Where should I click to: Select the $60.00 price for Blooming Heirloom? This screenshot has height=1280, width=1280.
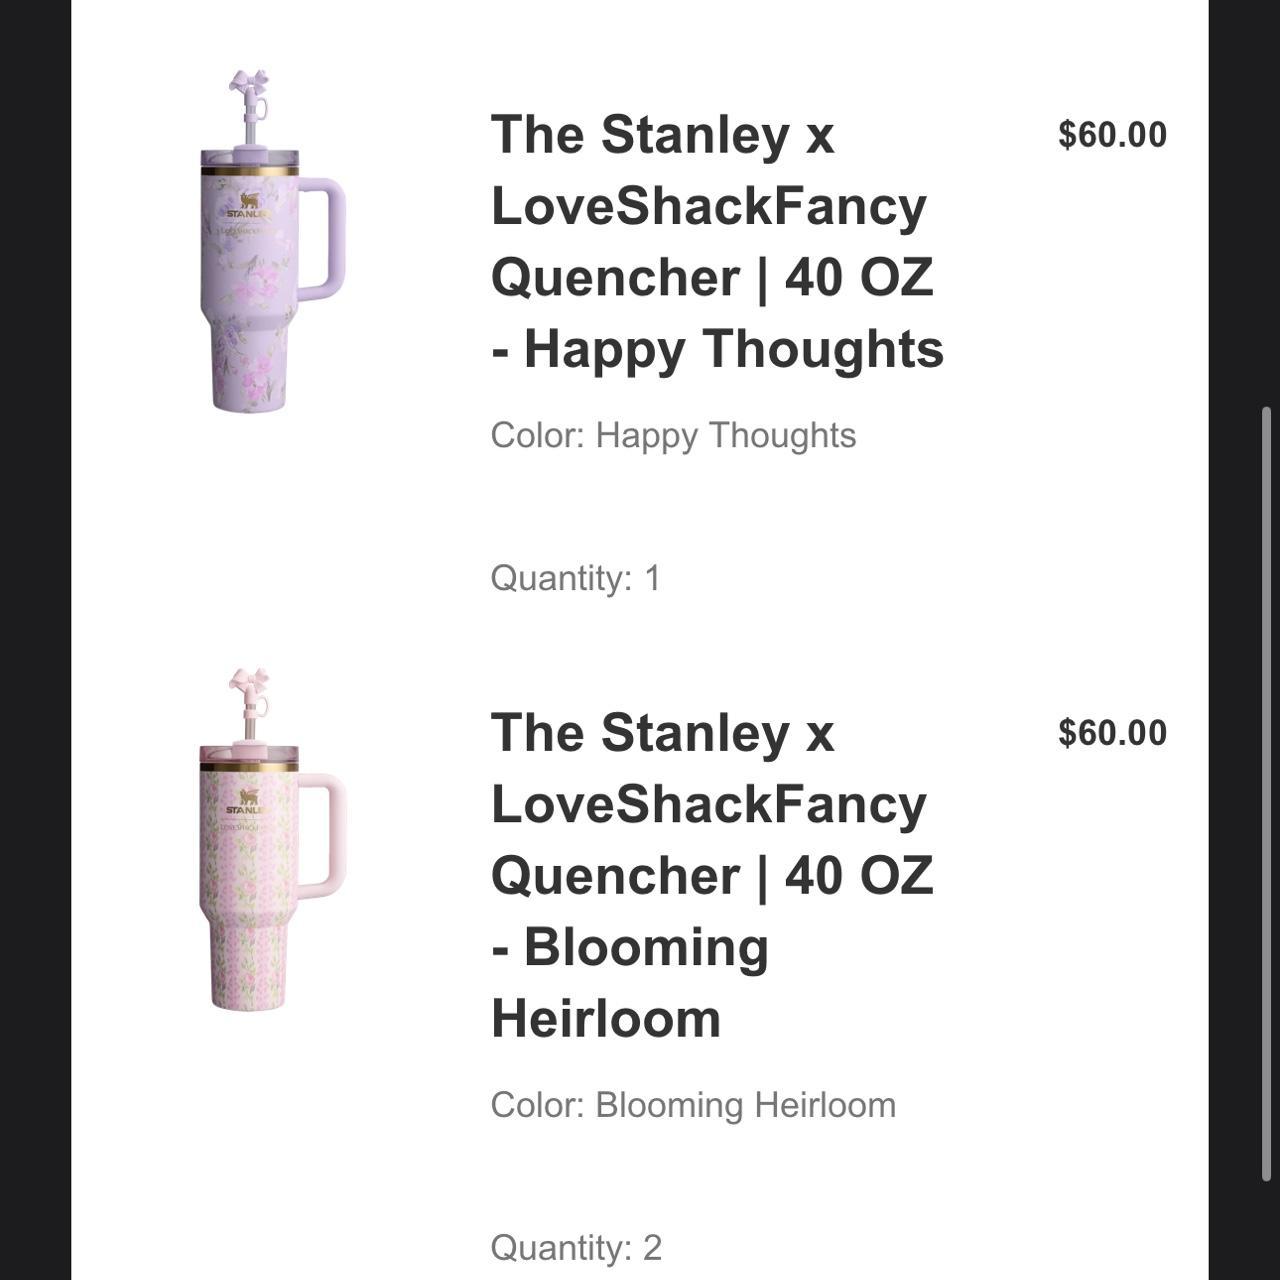coord(1112,731)
